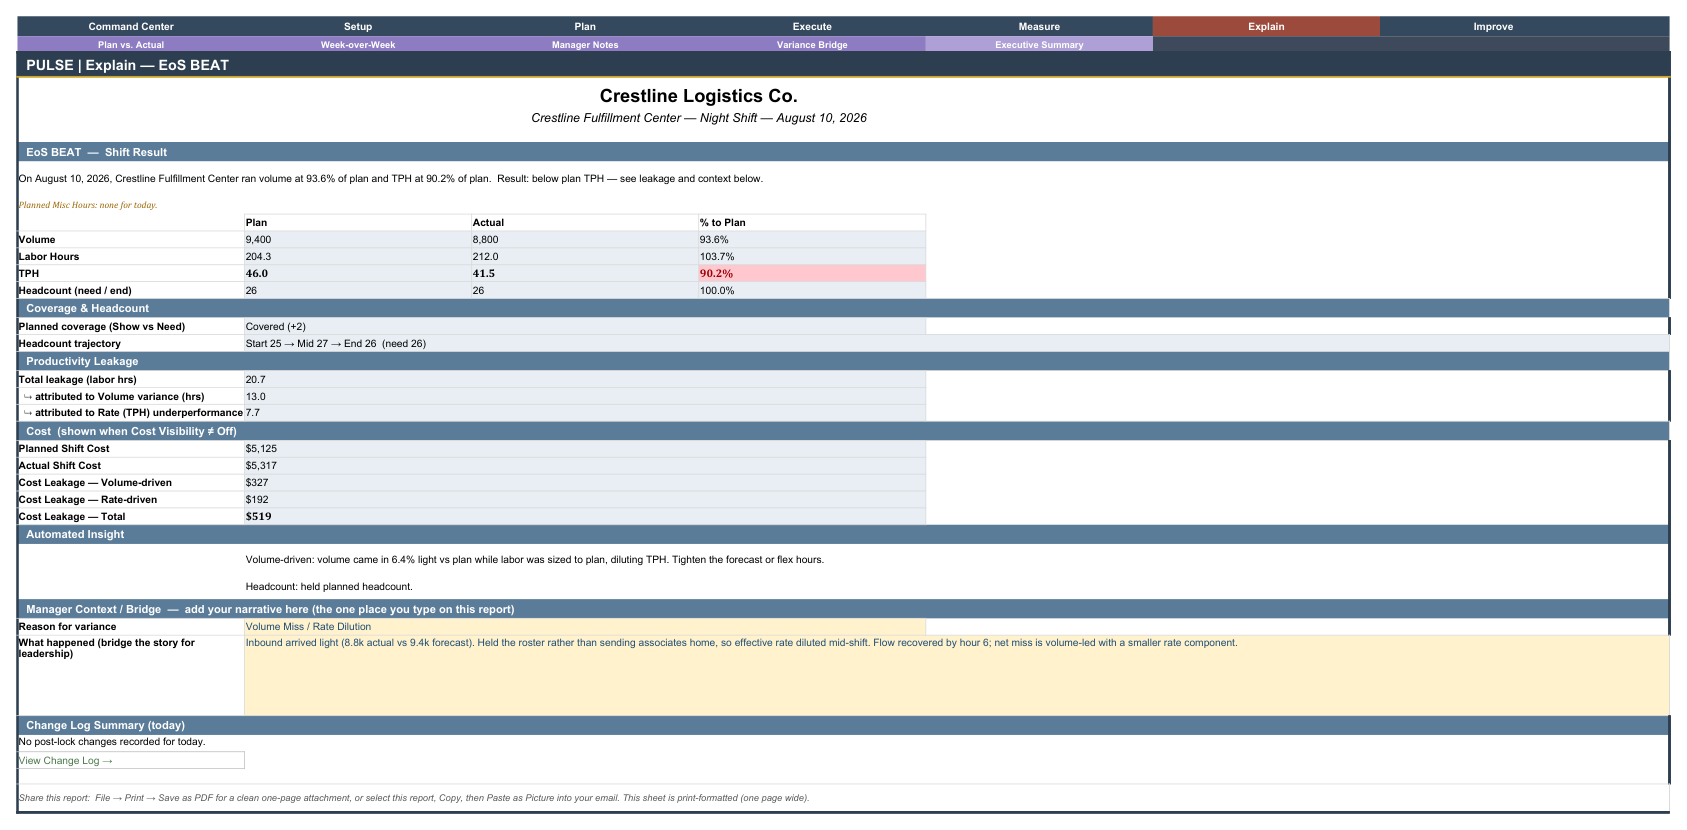
Task: Select the Covered (+2) coverage cell
Action: click(x=585, y=327)
